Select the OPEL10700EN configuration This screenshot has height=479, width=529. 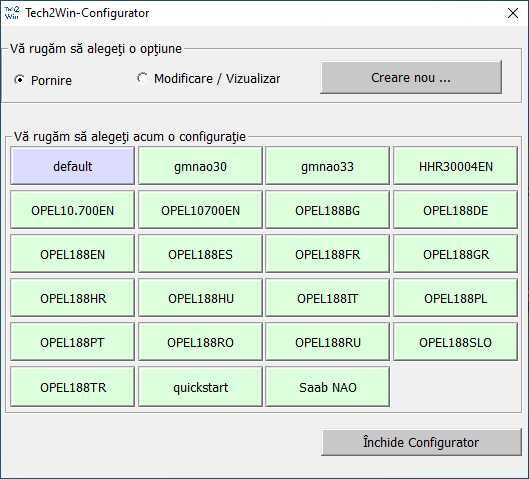click(x=200, y=210)
